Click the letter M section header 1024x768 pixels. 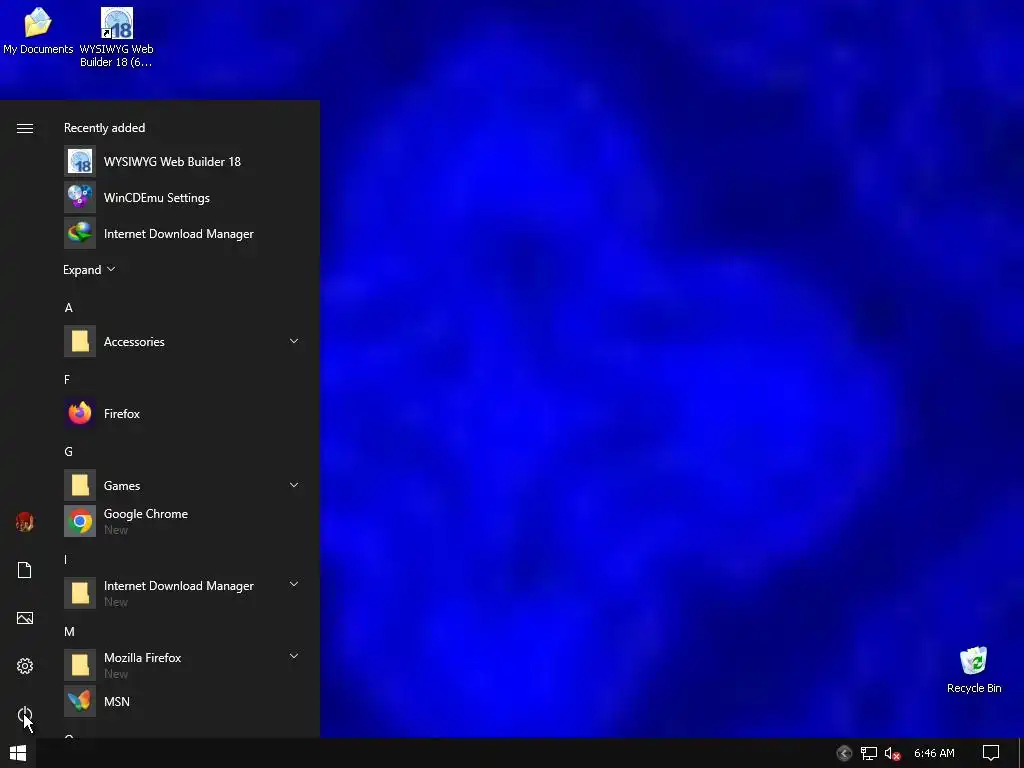[x=69, y=632]
